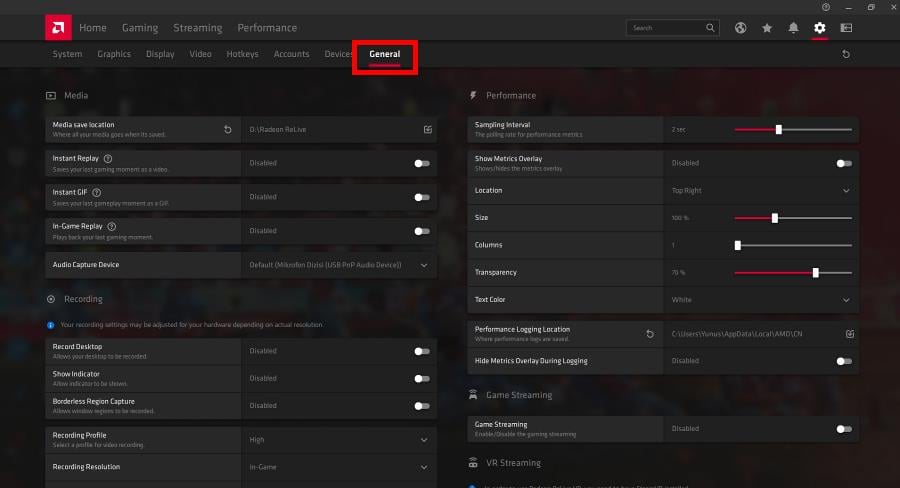Viewport: 900px width, 488px height.
Task: Enable Show Metrics Overlay switch
Action: (x=844, y=163)
